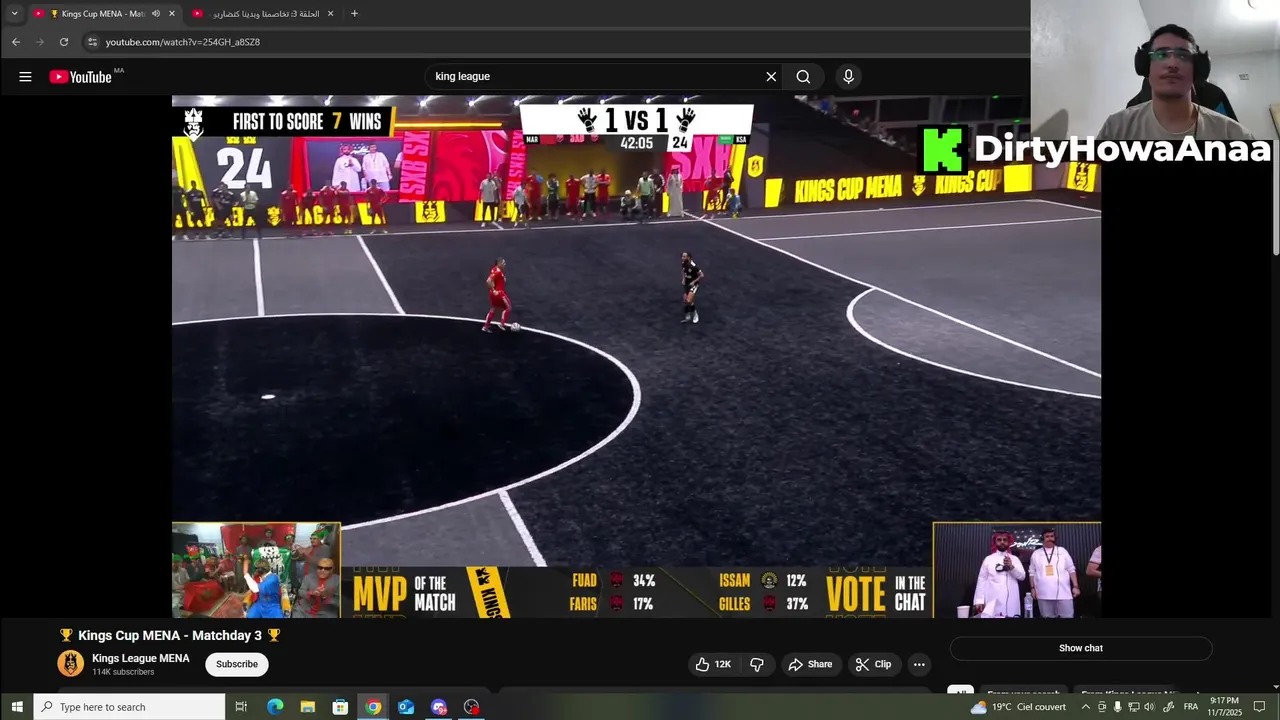Open the volume speaker icon in system tray

(1149, 707)
